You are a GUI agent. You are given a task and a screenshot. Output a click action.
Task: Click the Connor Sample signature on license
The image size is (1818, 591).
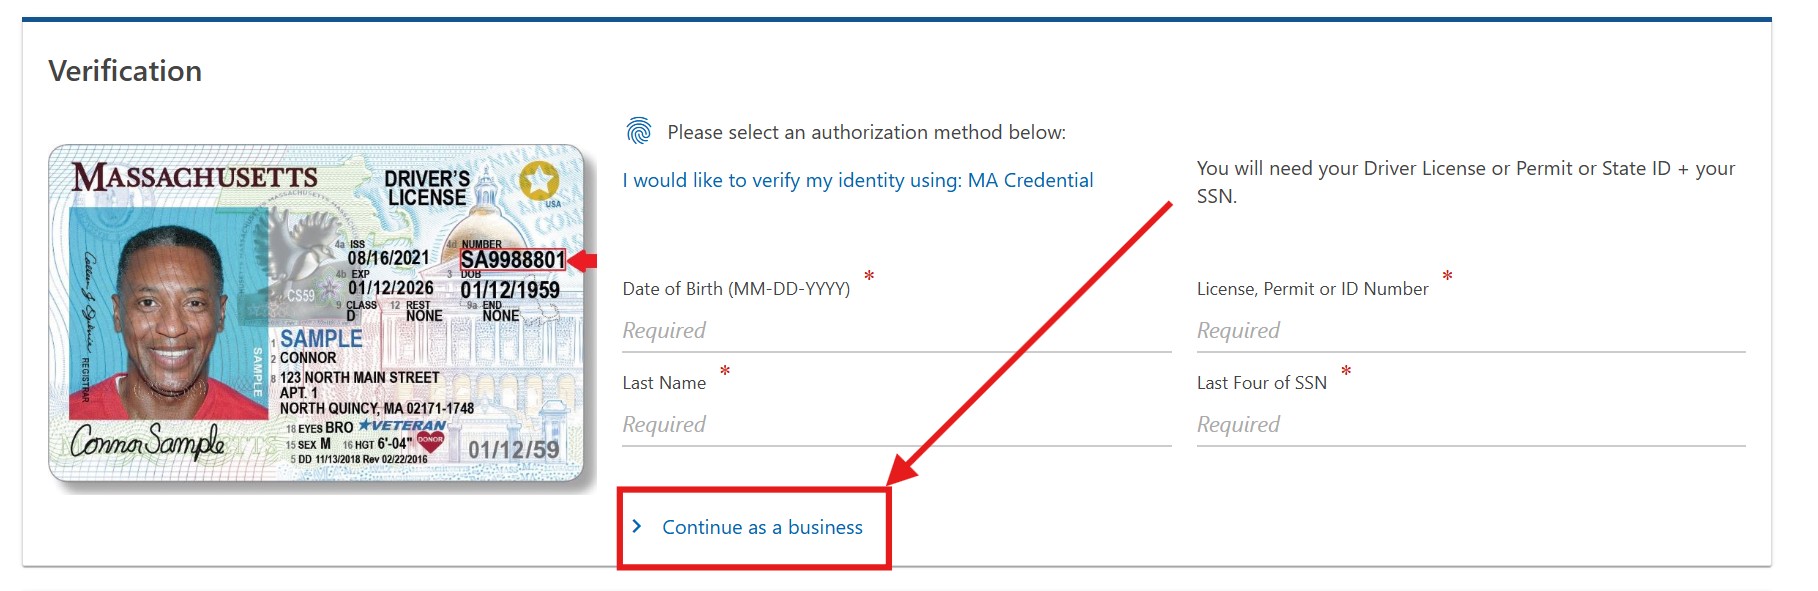pyautogui.click(x=147, y=441)
